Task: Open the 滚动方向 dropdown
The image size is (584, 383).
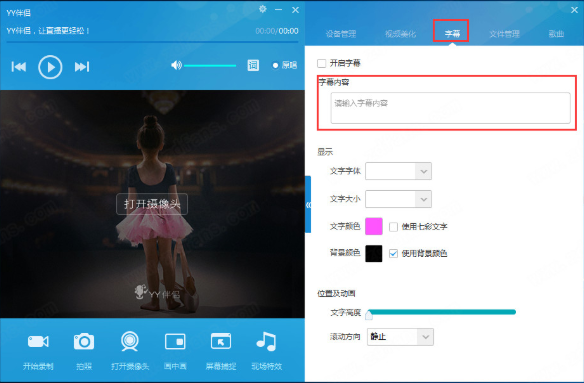Action: pyautogui.click(x=400, y=337)
